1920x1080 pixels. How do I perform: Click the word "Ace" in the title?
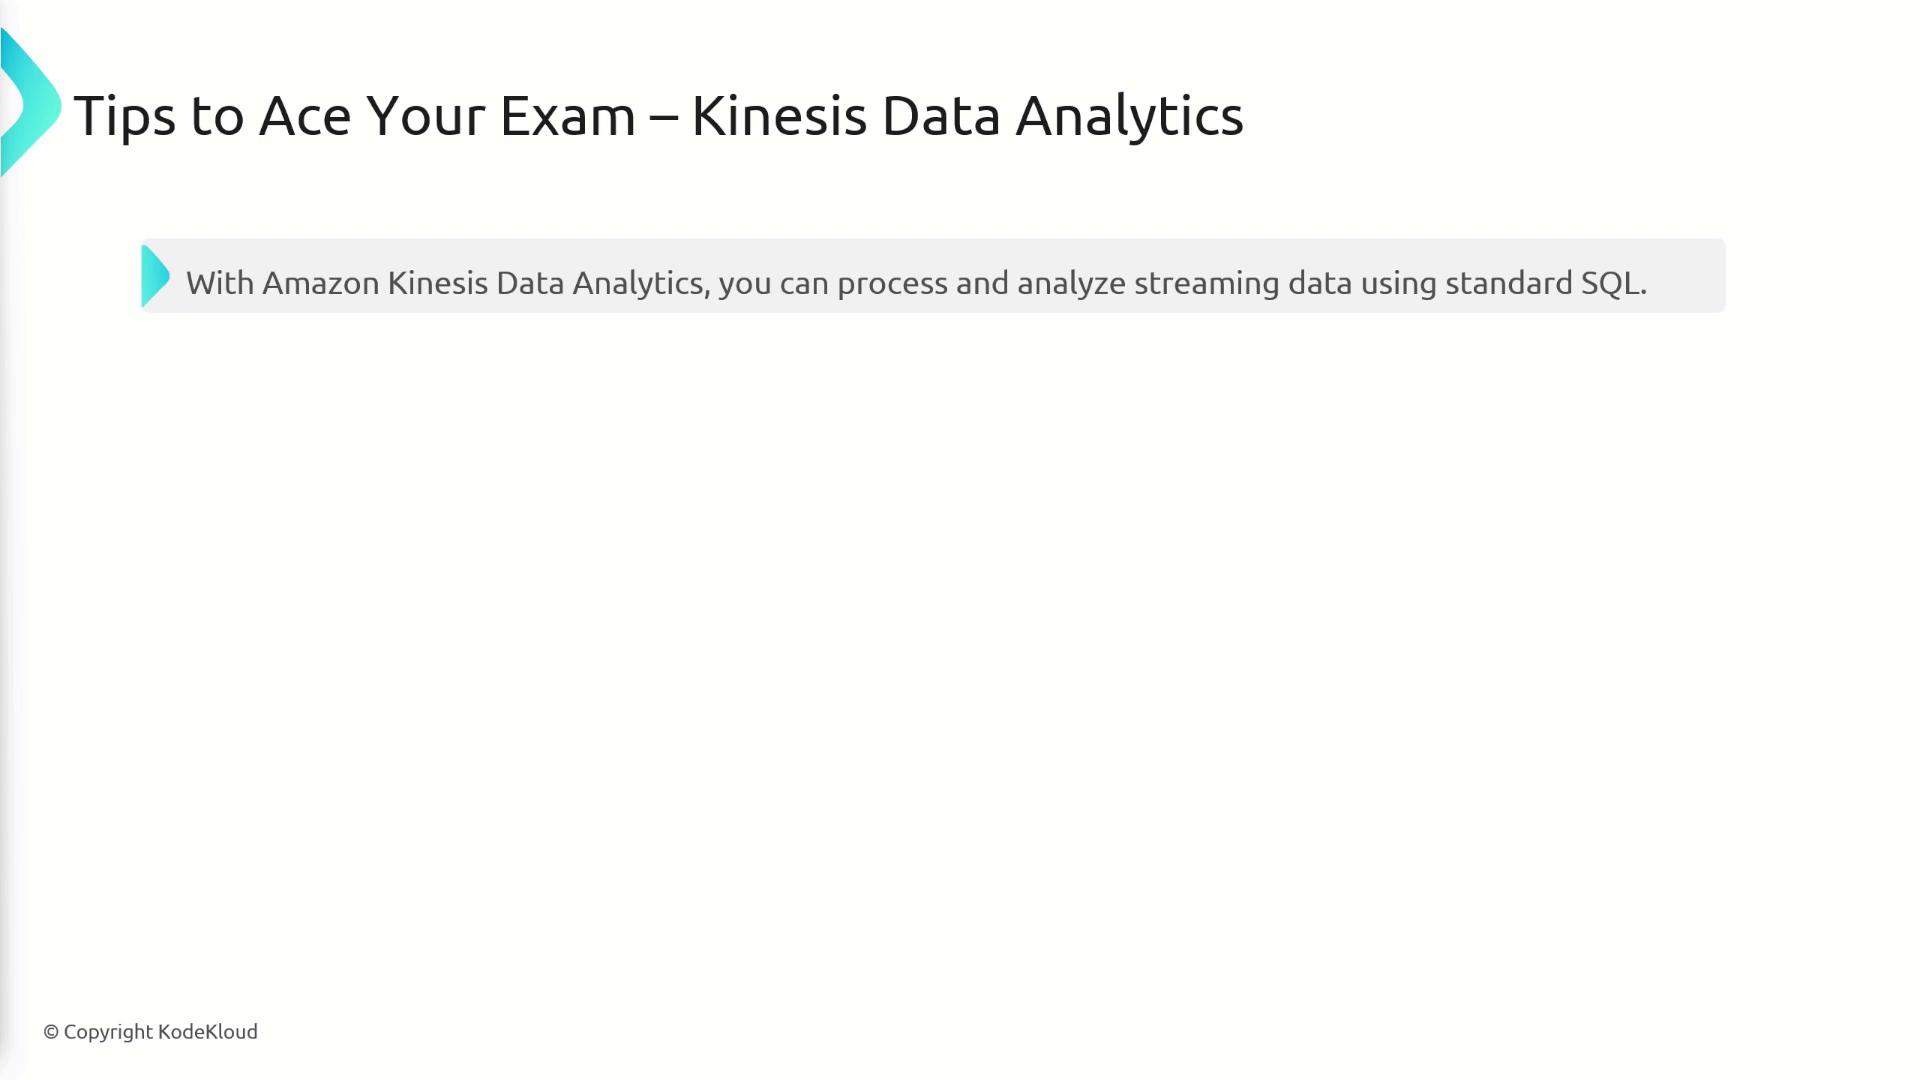[305, 116]
